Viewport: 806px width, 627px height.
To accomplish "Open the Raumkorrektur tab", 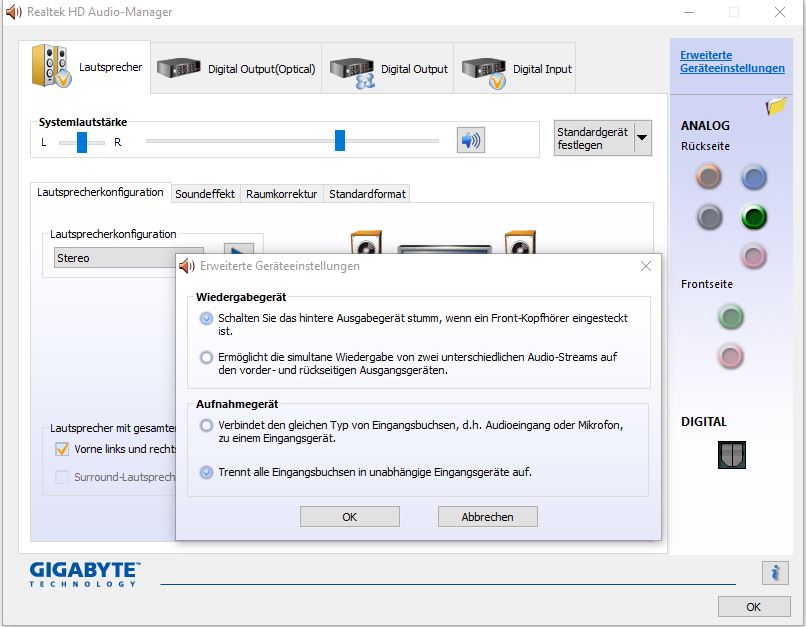I will click(x=281, y=194).
